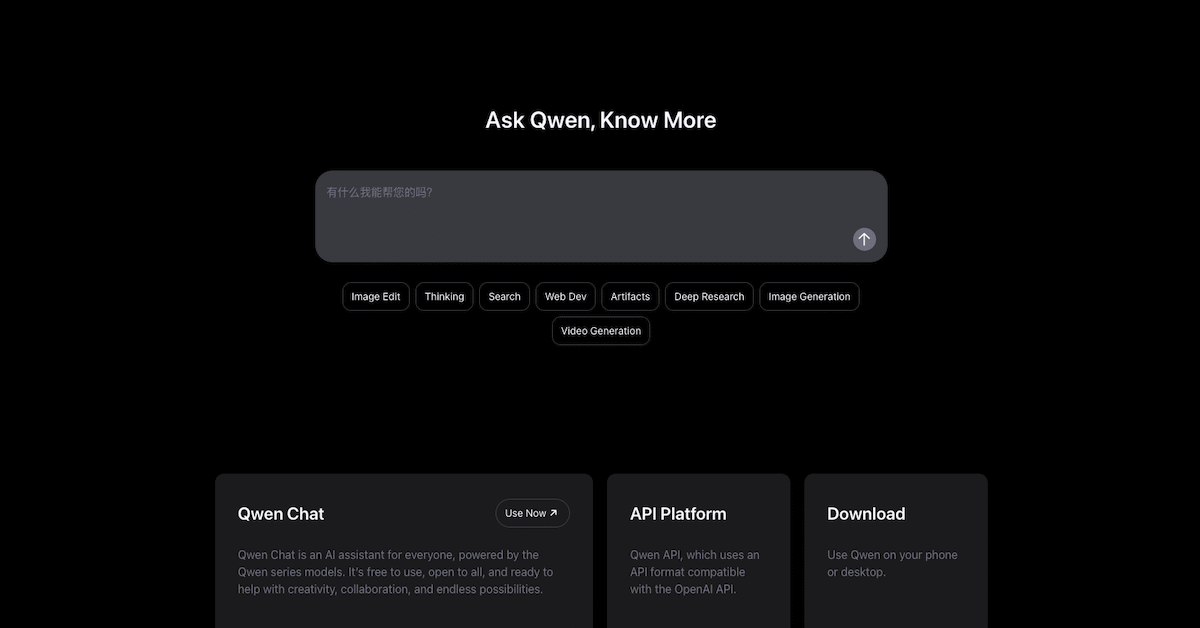Click the 'Ask Qwen, Know More' heading
The height and width of the screenshot is (628, 1200).
click(x=601, y=120)
